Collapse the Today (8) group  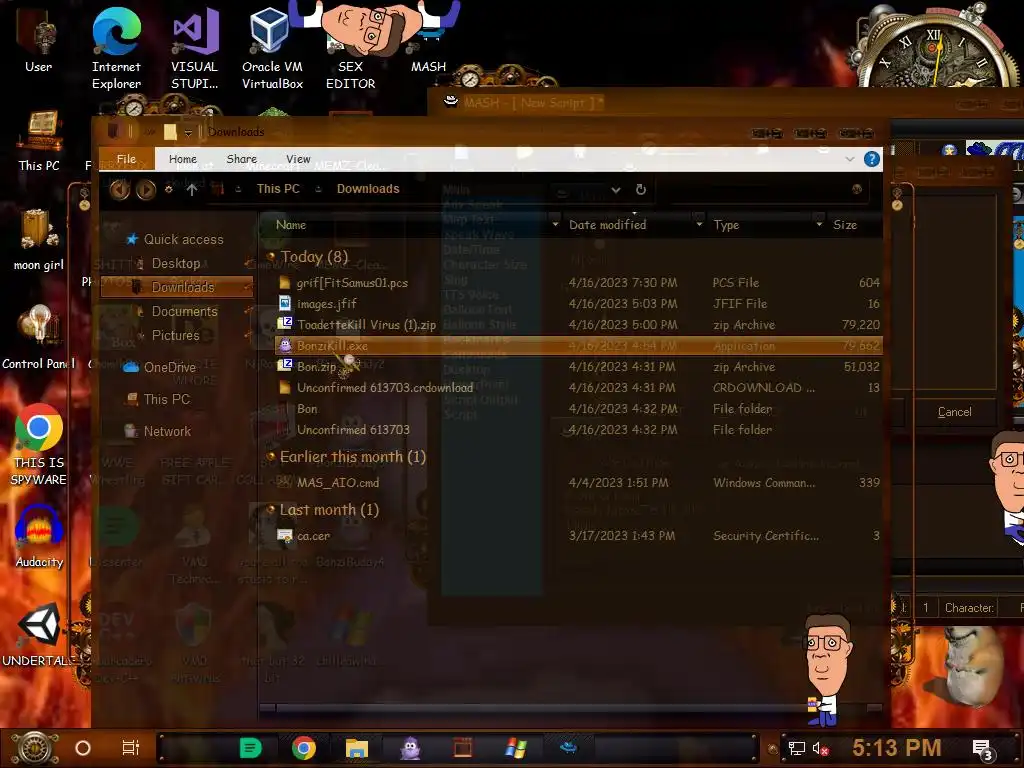point(270,257)
